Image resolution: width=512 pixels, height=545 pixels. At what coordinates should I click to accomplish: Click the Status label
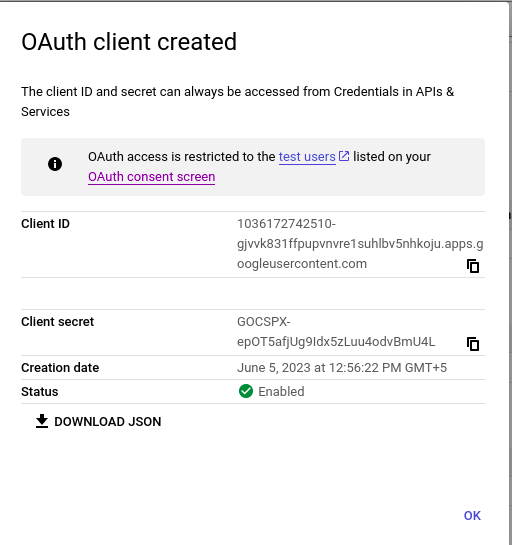(x=40, y=392)
